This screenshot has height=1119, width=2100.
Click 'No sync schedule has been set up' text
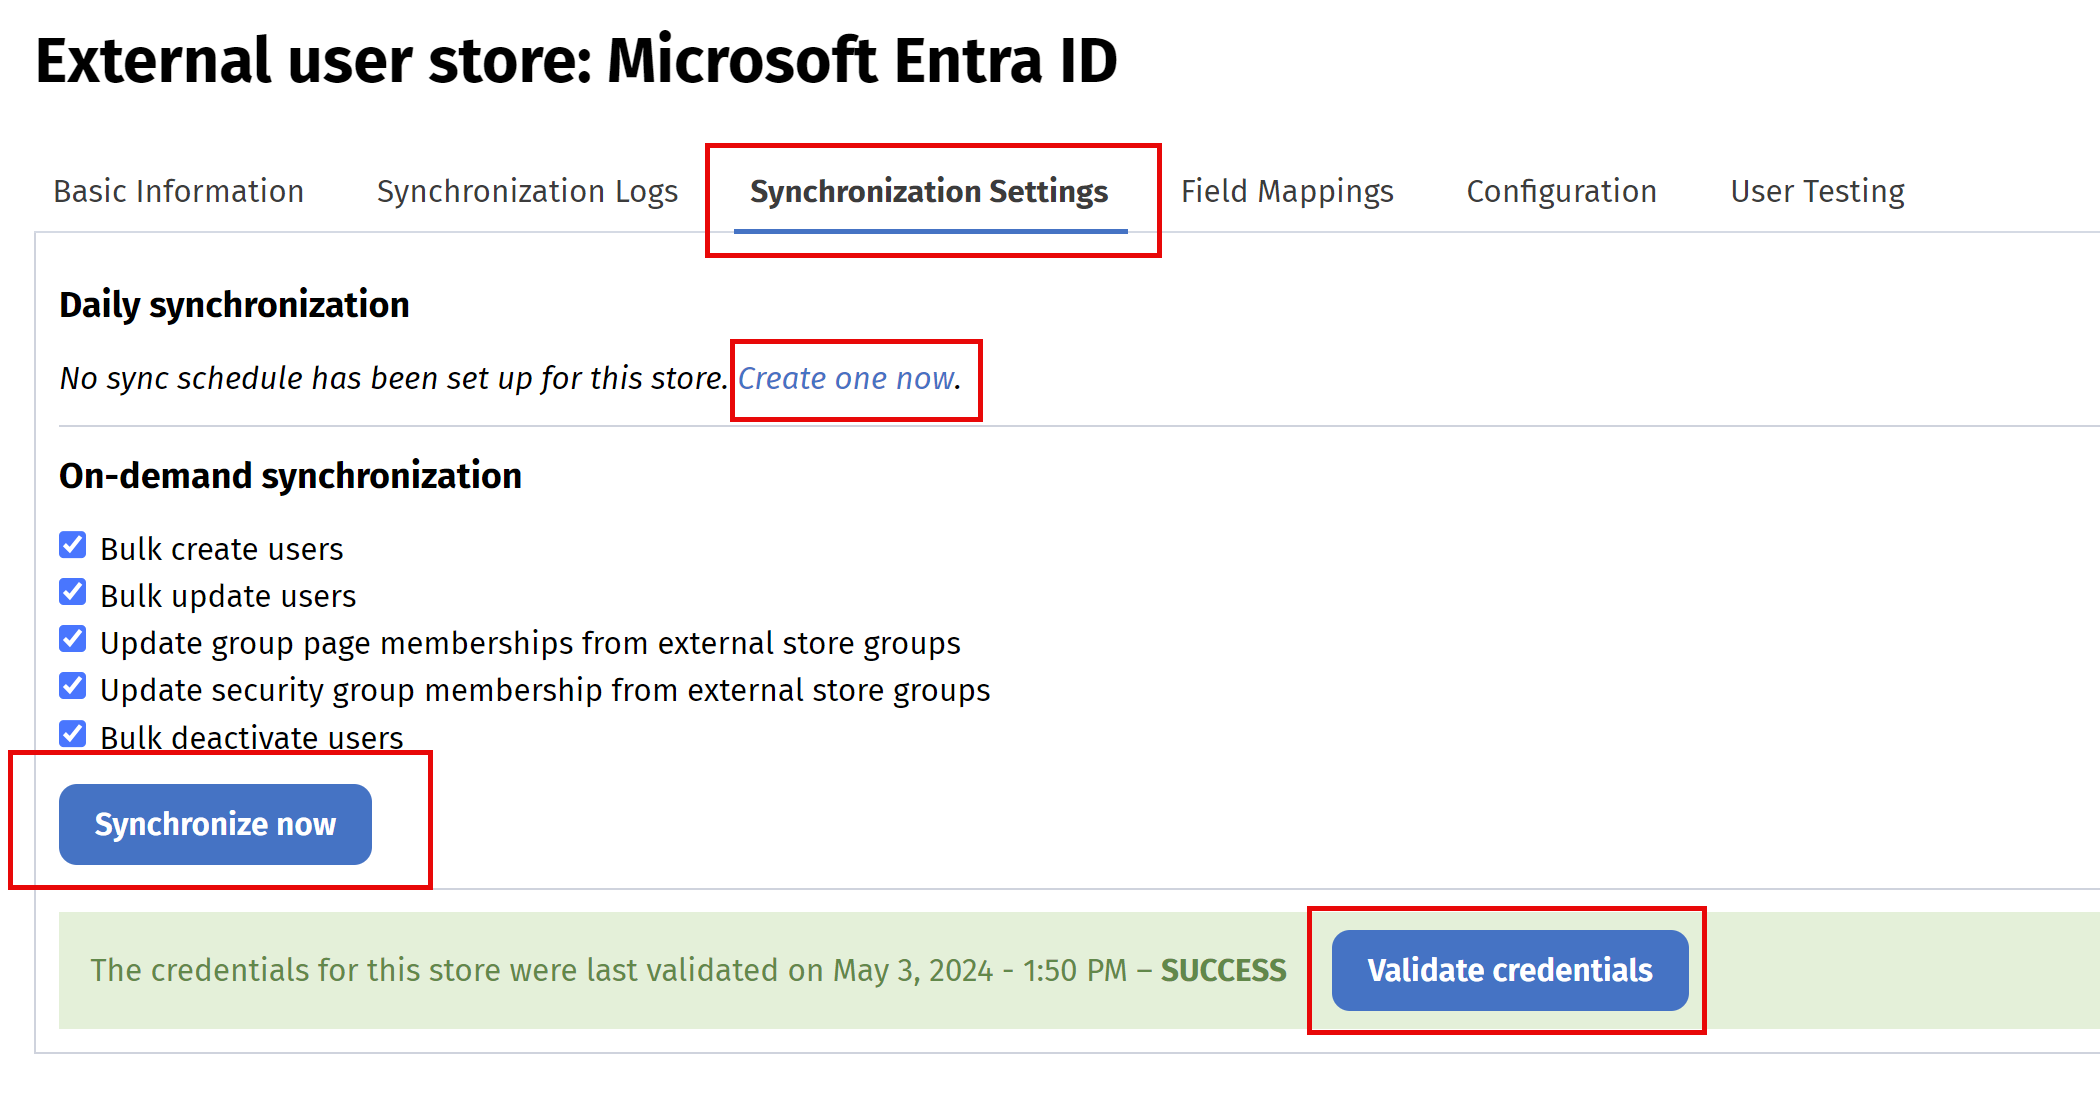[x=393, y=379]
